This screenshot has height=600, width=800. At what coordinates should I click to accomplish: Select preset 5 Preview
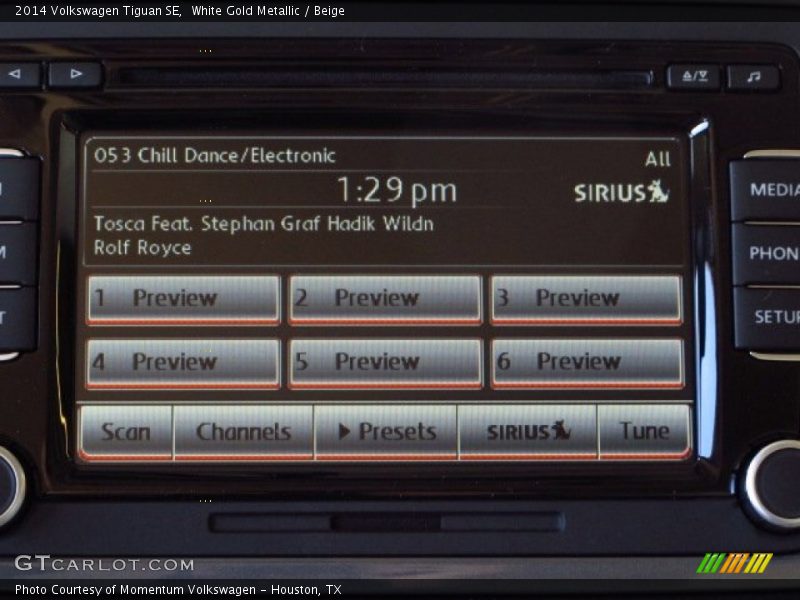tap(385, 364)
